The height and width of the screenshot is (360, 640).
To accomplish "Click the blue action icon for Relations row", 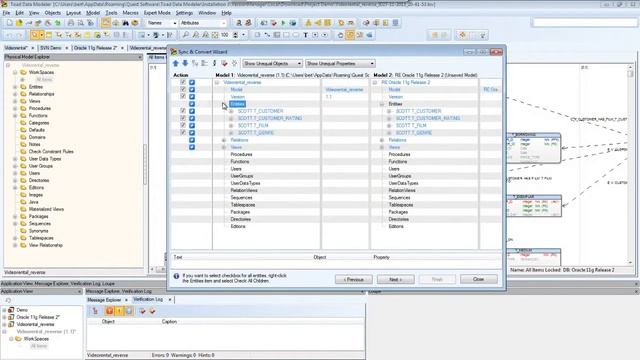I will point(192,140).
